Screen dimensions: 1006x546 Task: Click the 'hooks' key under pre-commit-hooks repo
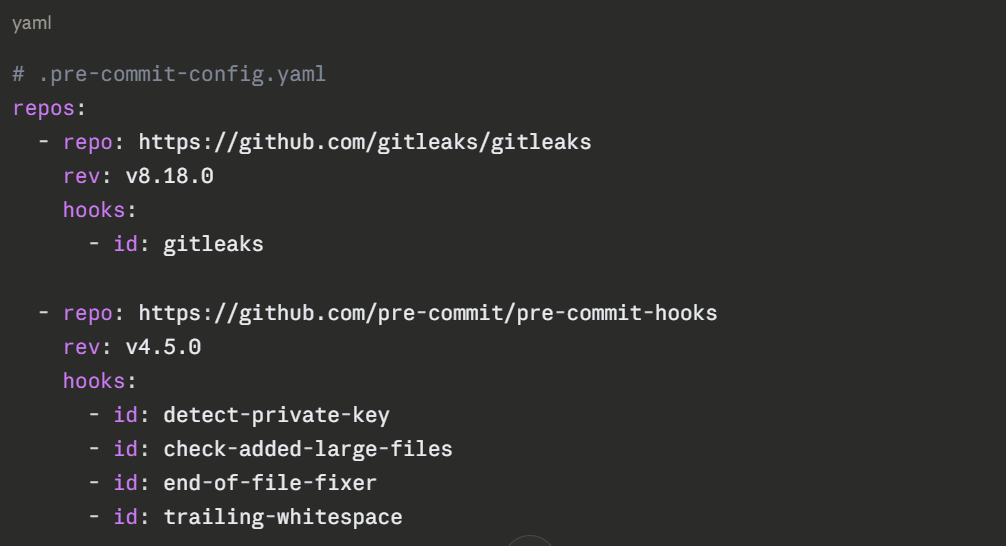tap(94, 381)
